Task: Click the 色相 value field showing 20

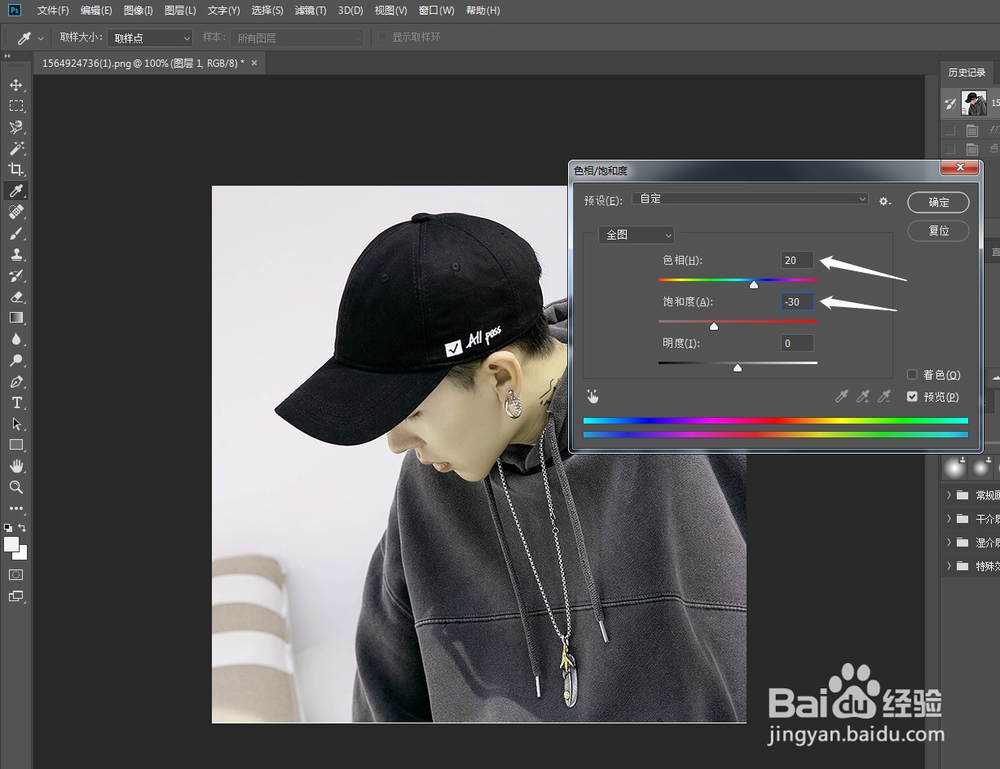Action: (797, 260)
